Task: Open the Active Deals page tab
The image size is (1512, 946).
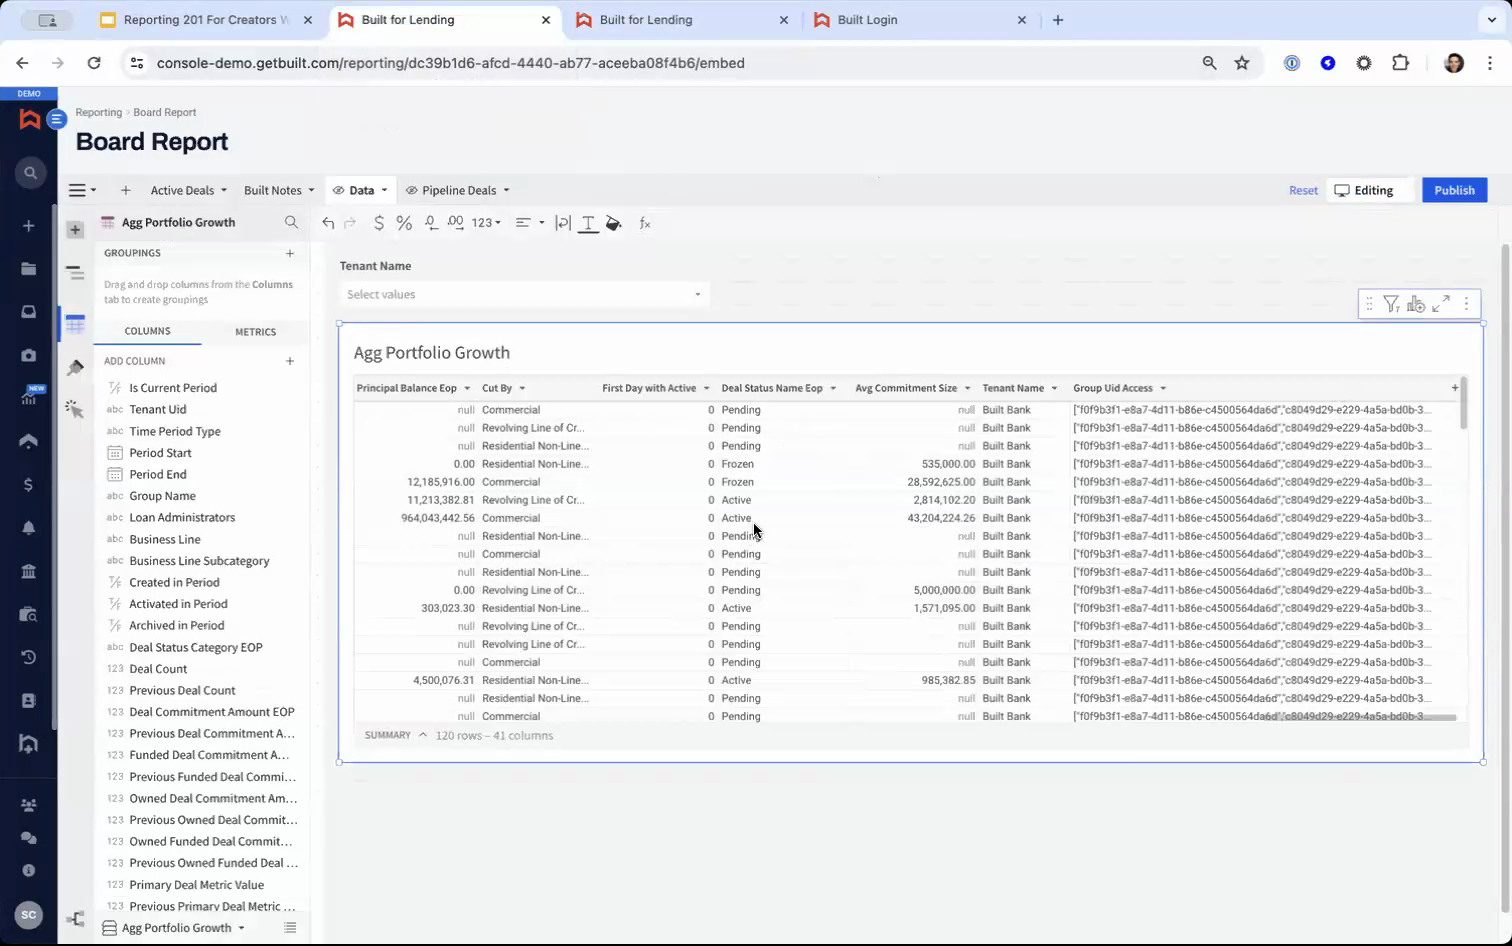Action: click(x=182, y=190)
